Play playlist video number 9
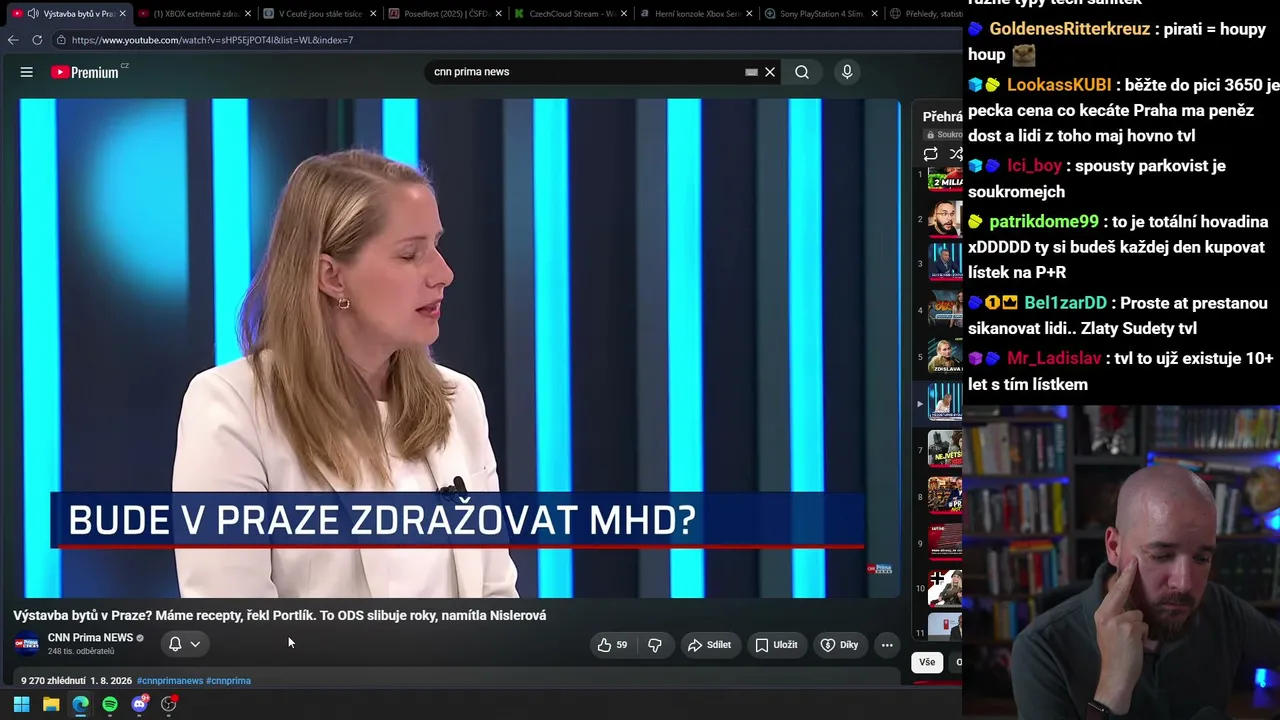Viewport: 1280px width, 720px height. click(944, 543)
